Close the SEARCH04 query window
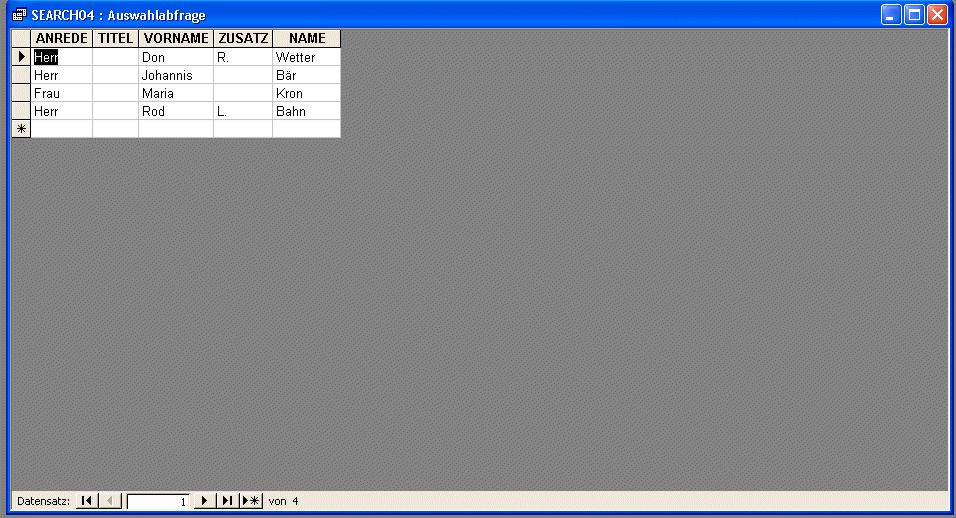 coord(937,15)
